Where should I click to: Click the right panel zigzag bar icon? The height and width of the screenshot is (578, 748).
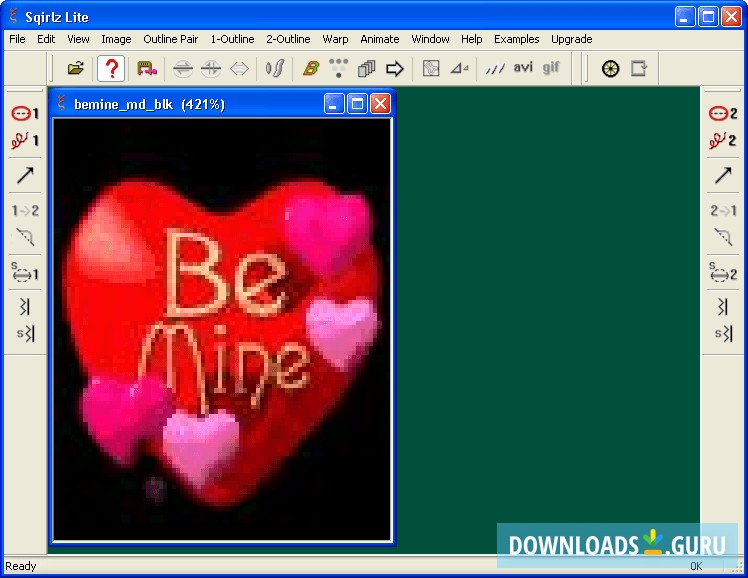click(x=723, y=307)
